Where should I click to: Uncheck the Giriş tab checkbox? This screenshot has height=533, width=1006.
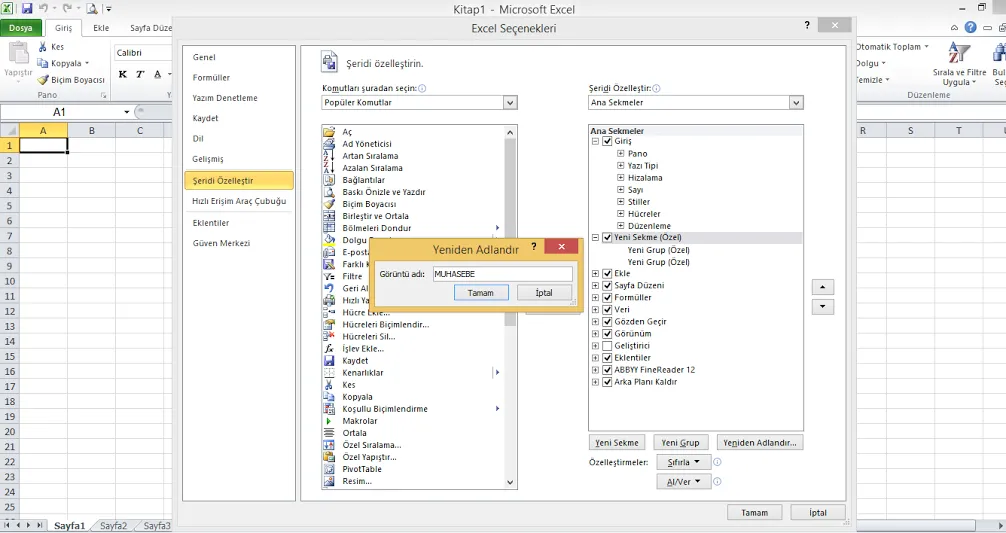[x=607, y=142]
